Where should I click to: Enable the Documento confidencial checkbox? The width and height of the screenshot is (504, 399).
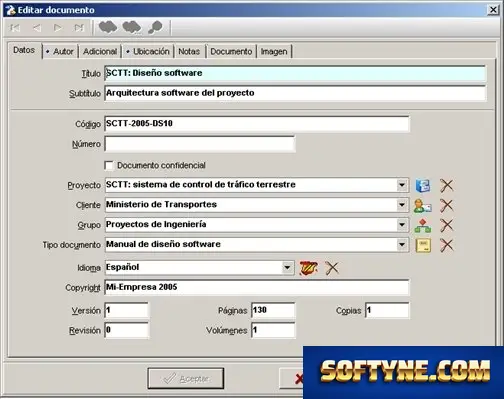[109, 165]
